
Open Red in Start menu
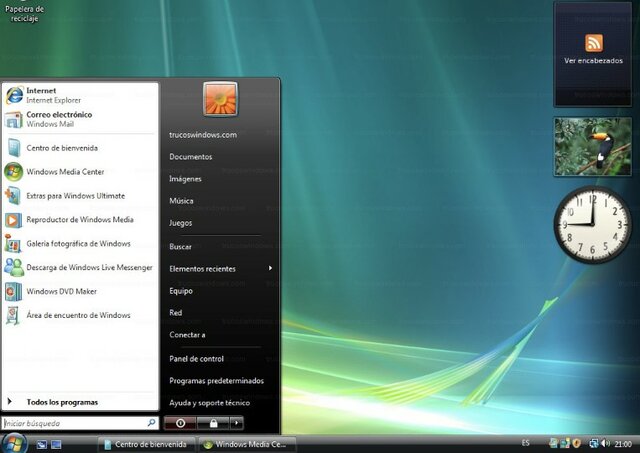click(x=176, y=313)
